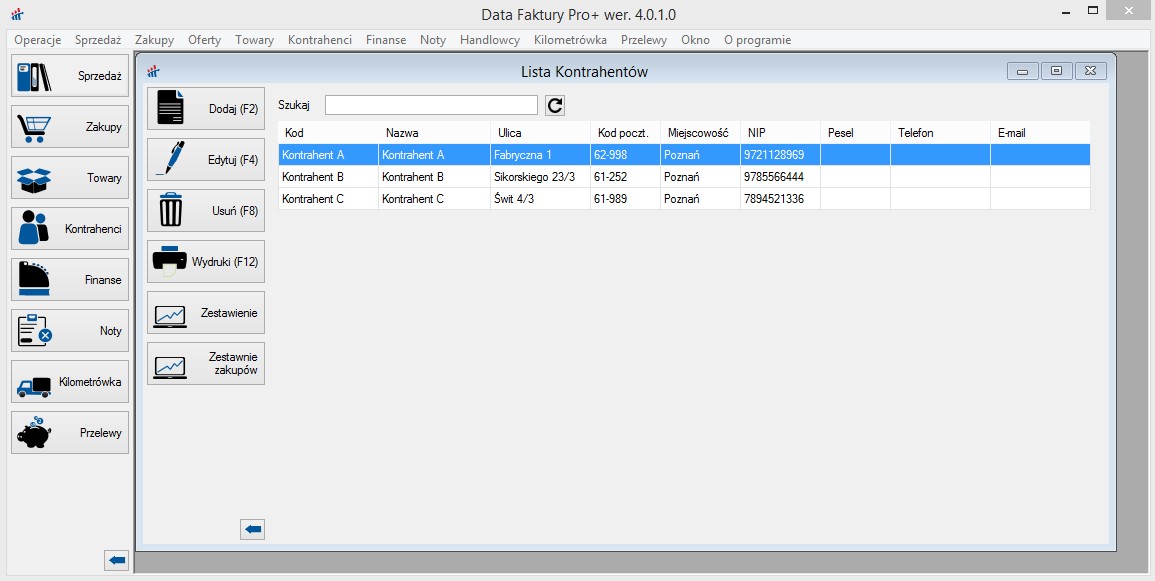Screen dimensions: 1155x581
Task: Open the O programie menu
Action: click(757, 40)
